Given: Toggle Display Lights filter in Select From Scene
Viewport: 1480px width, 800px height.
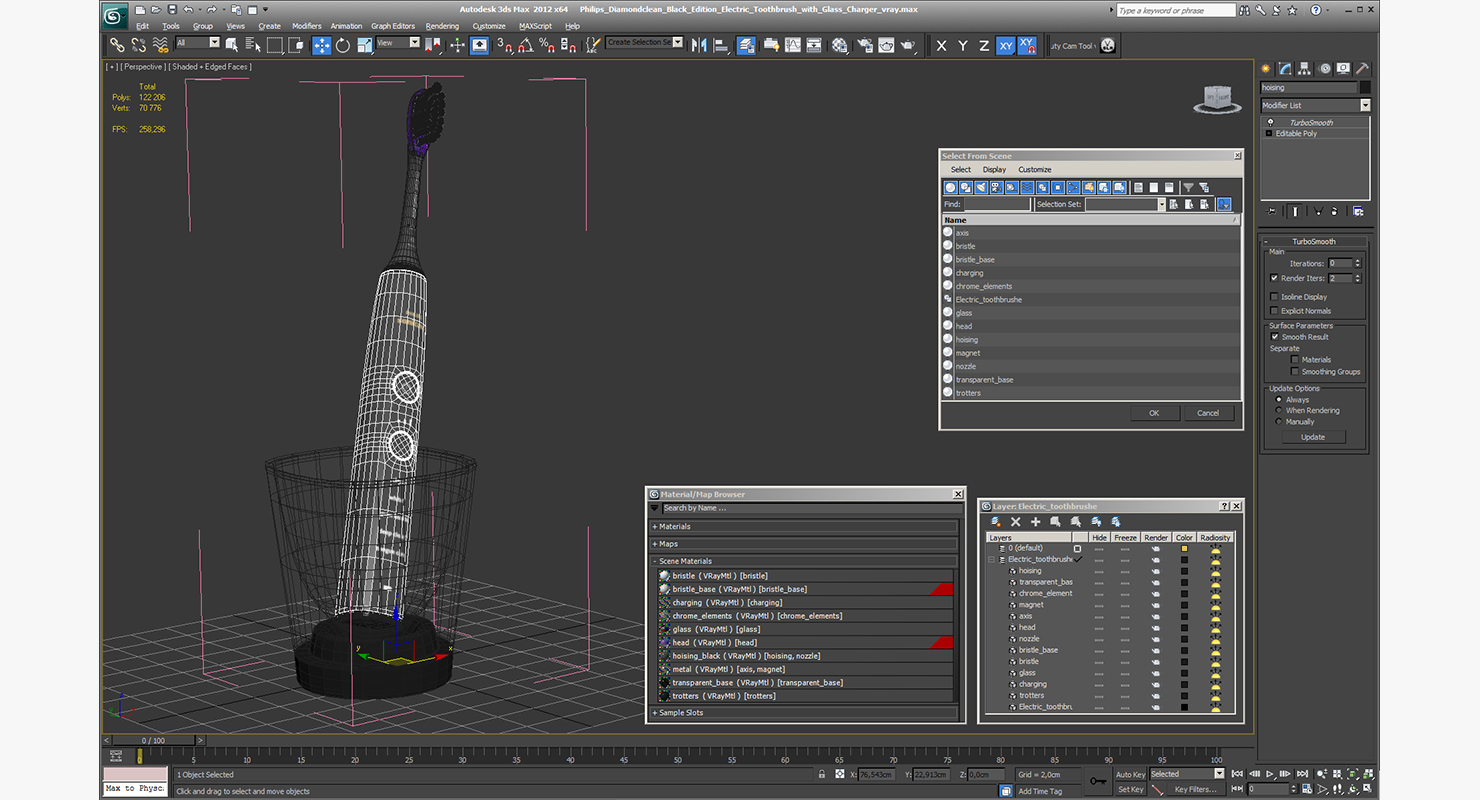Looking at the screenshot, I should 981,188.
